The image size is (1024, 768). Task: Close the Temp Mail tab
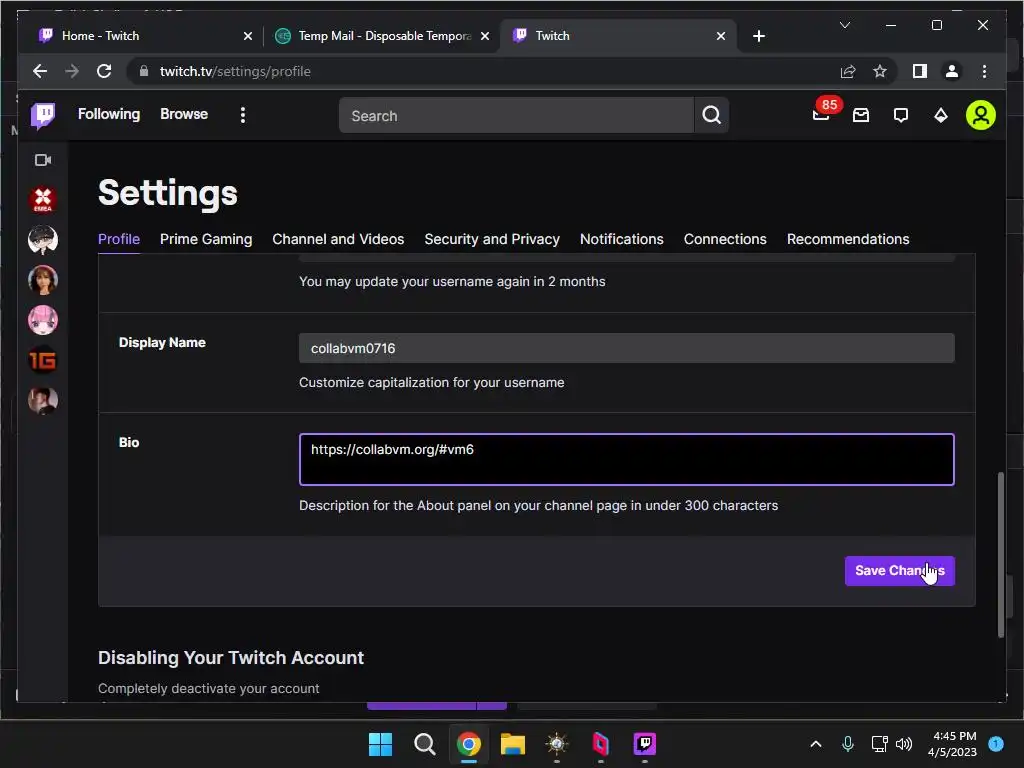485,36
